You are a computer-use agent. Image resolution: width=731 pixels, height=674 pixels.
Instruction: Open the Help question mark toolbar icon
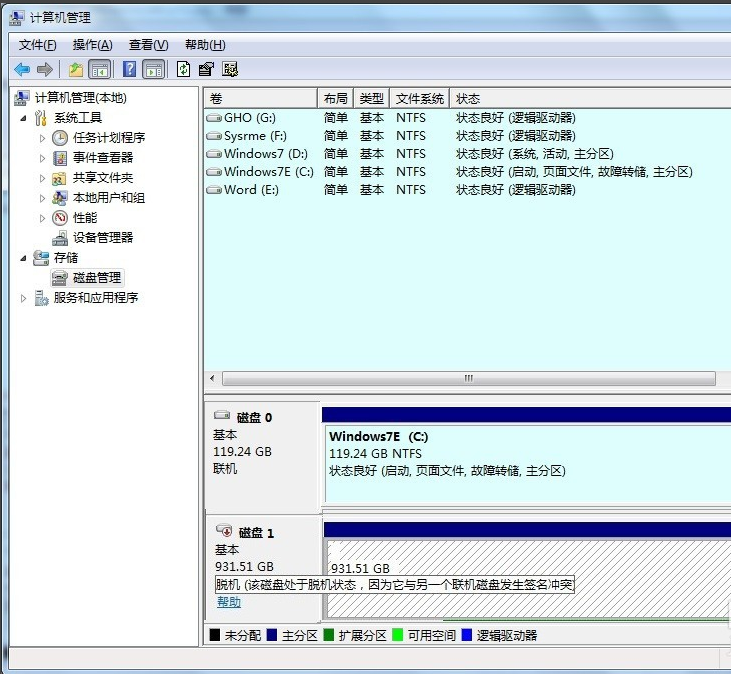pos(129,69)
